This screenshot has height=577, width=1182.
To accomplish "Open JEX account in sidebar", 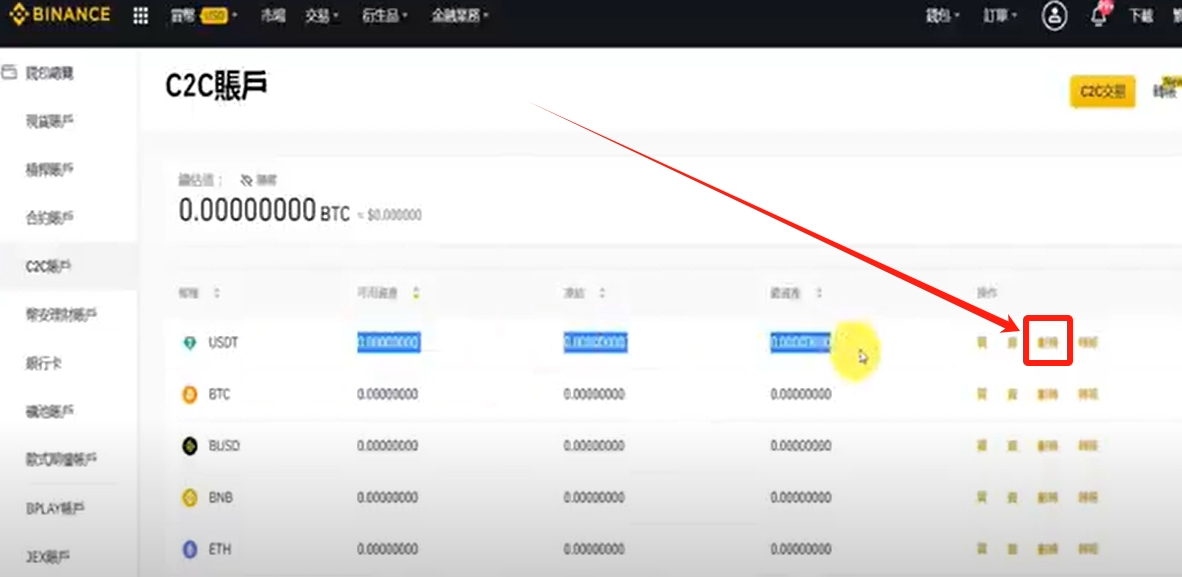I will [48, 558].
